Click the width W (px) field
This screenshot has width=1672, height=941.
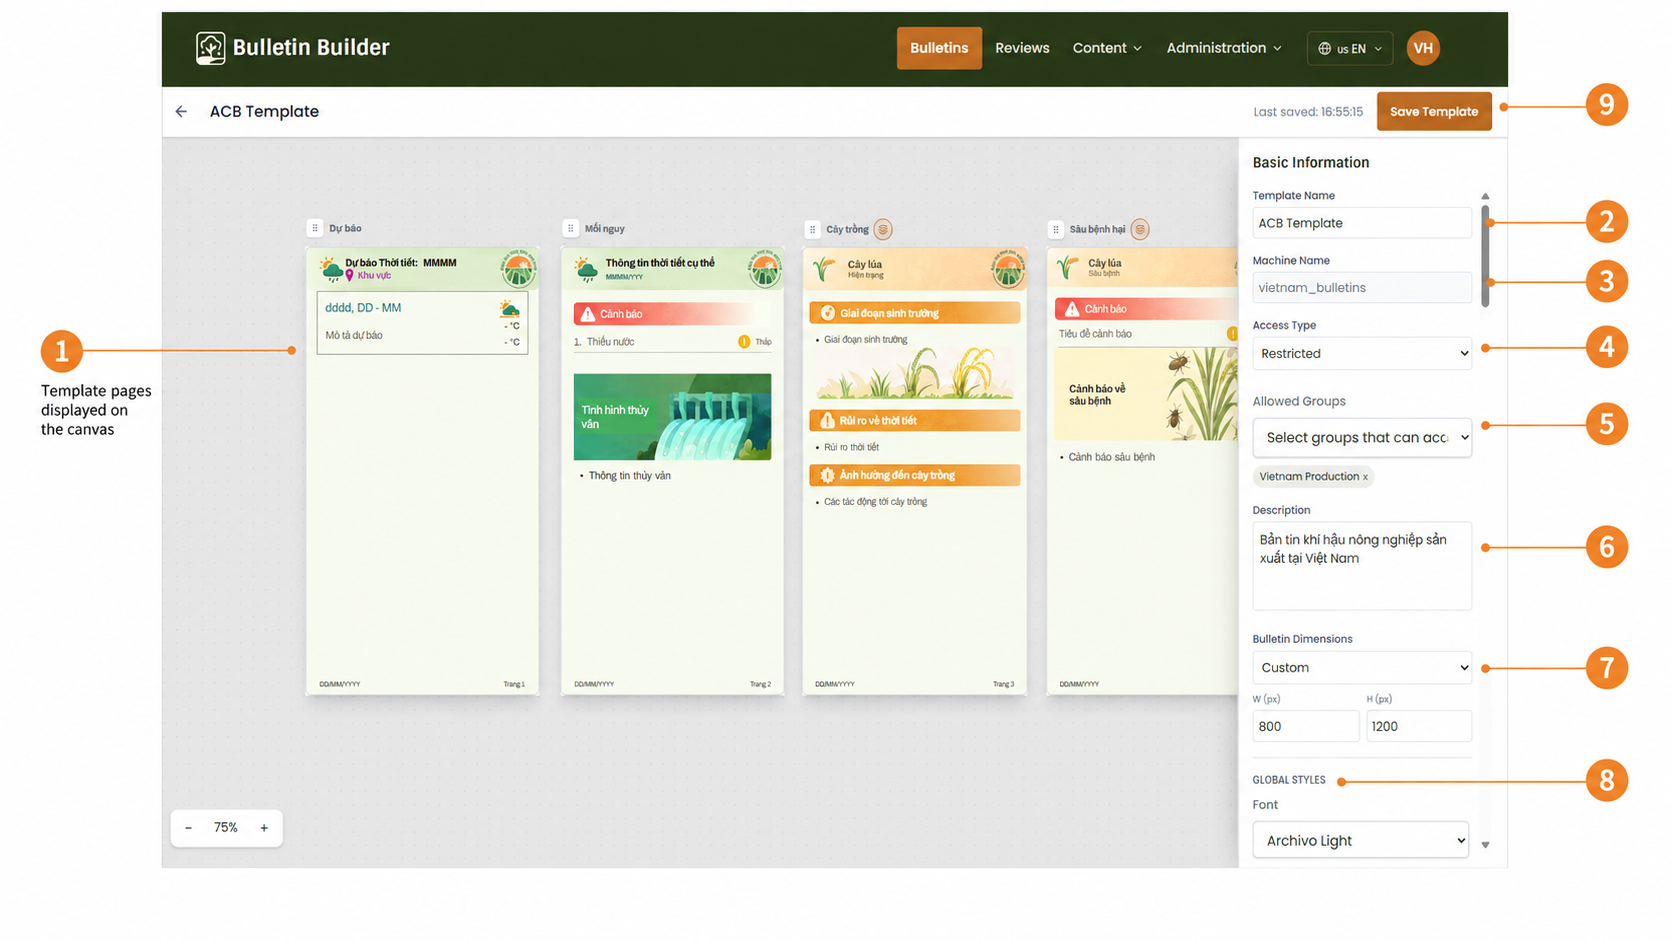click(x=1305, y=726)
